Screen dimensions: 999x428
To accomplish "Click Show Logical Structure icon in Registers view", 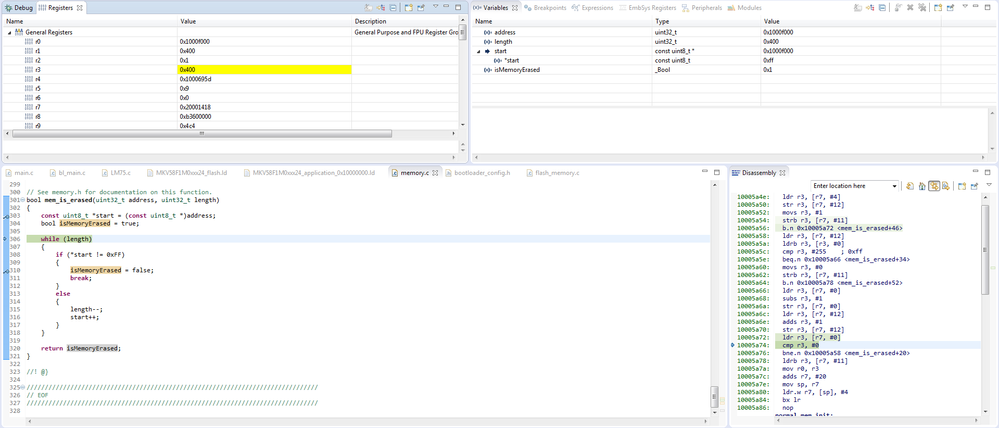I will click(x=380, y=8).
